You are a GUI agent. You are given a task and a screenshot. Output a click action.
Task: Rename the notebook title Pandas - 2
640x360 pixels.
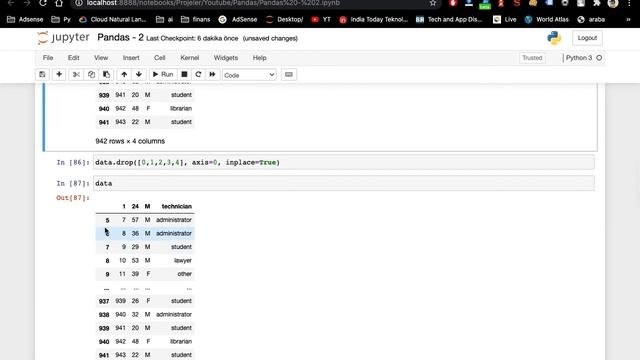pyautogui.click(x=120, y=38)
